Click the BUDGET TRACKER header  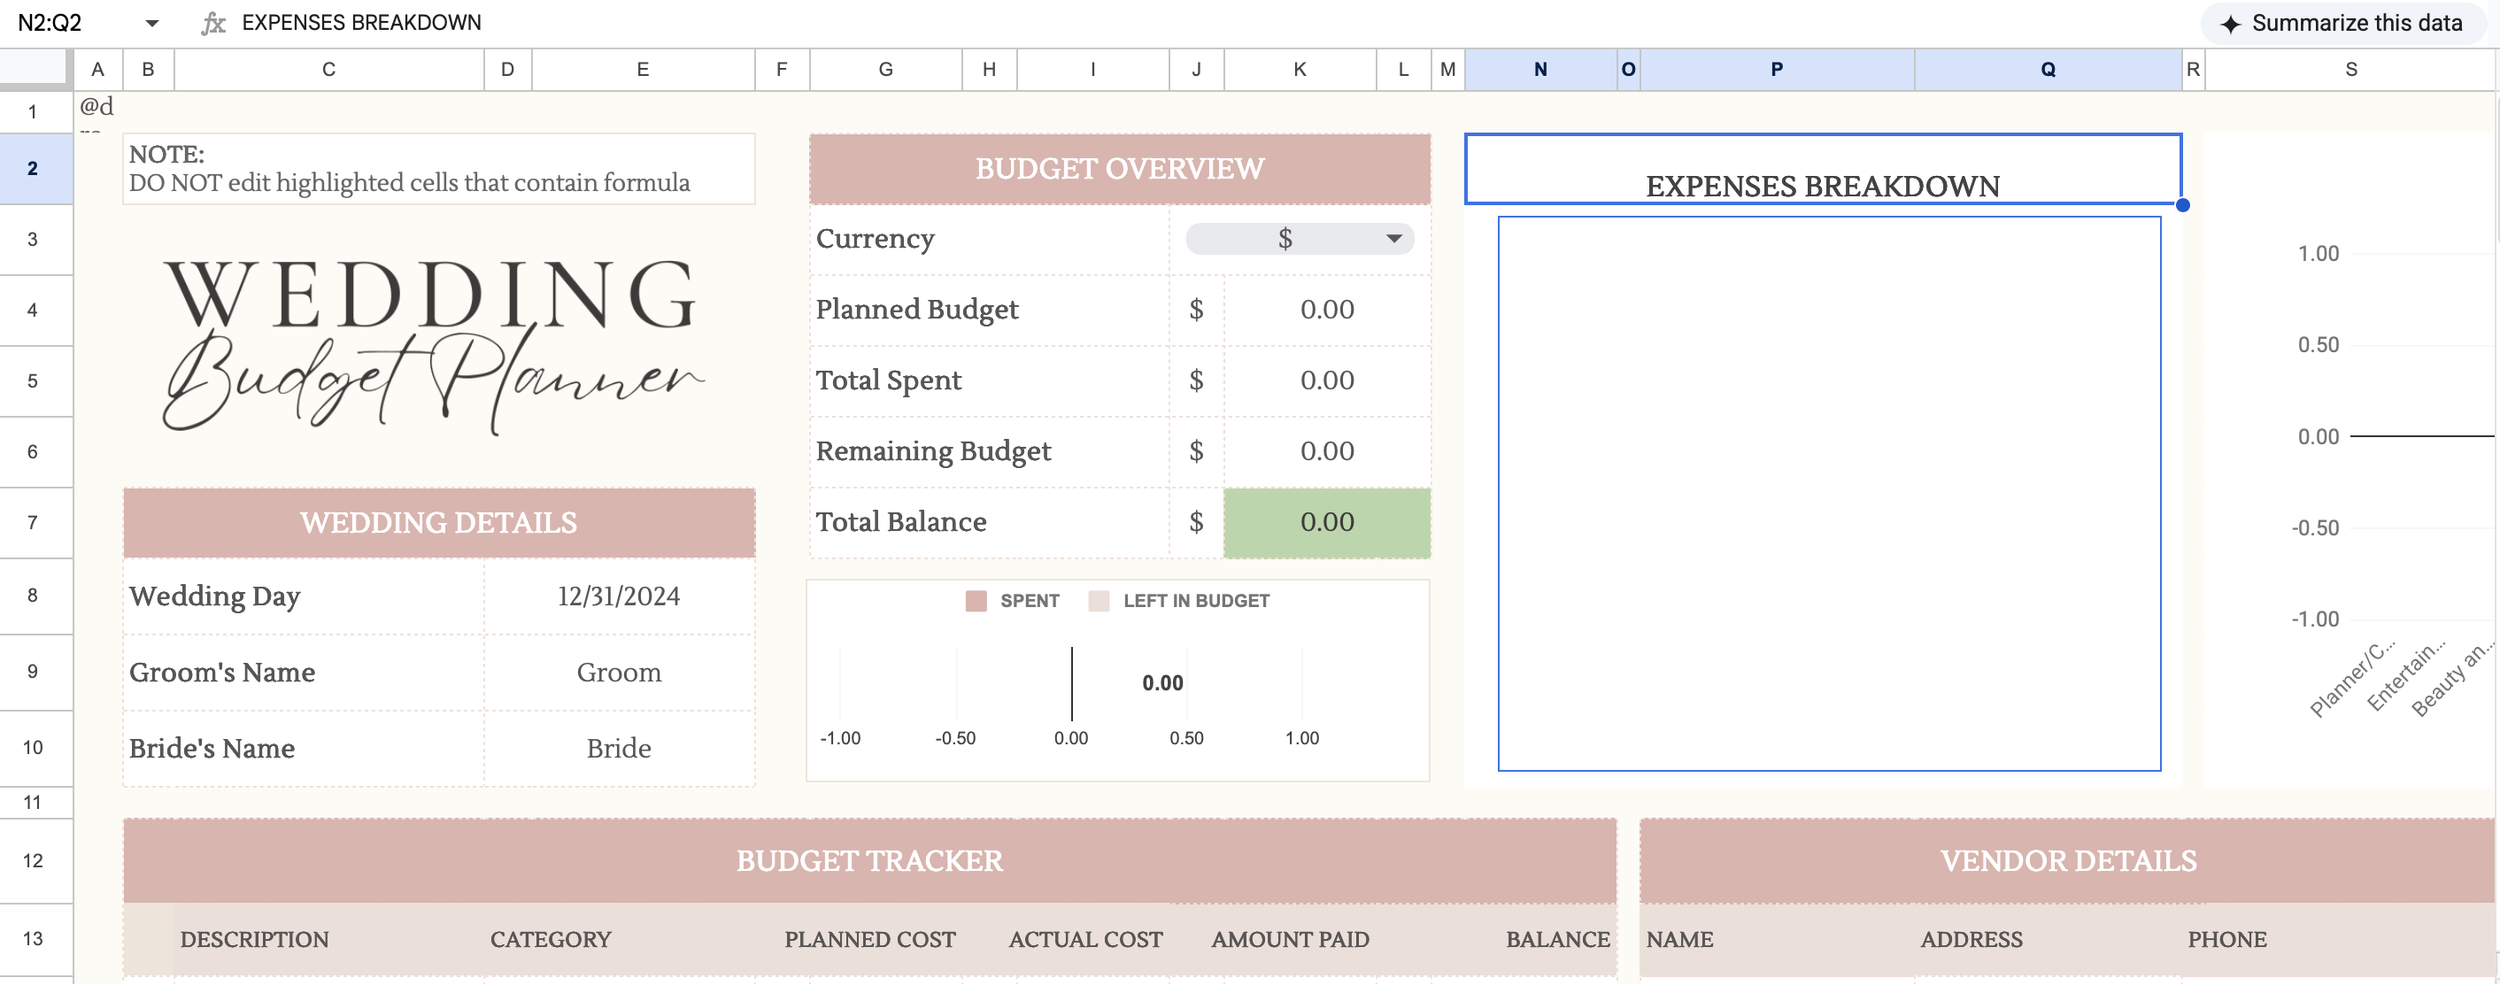(x=870, y=861)
